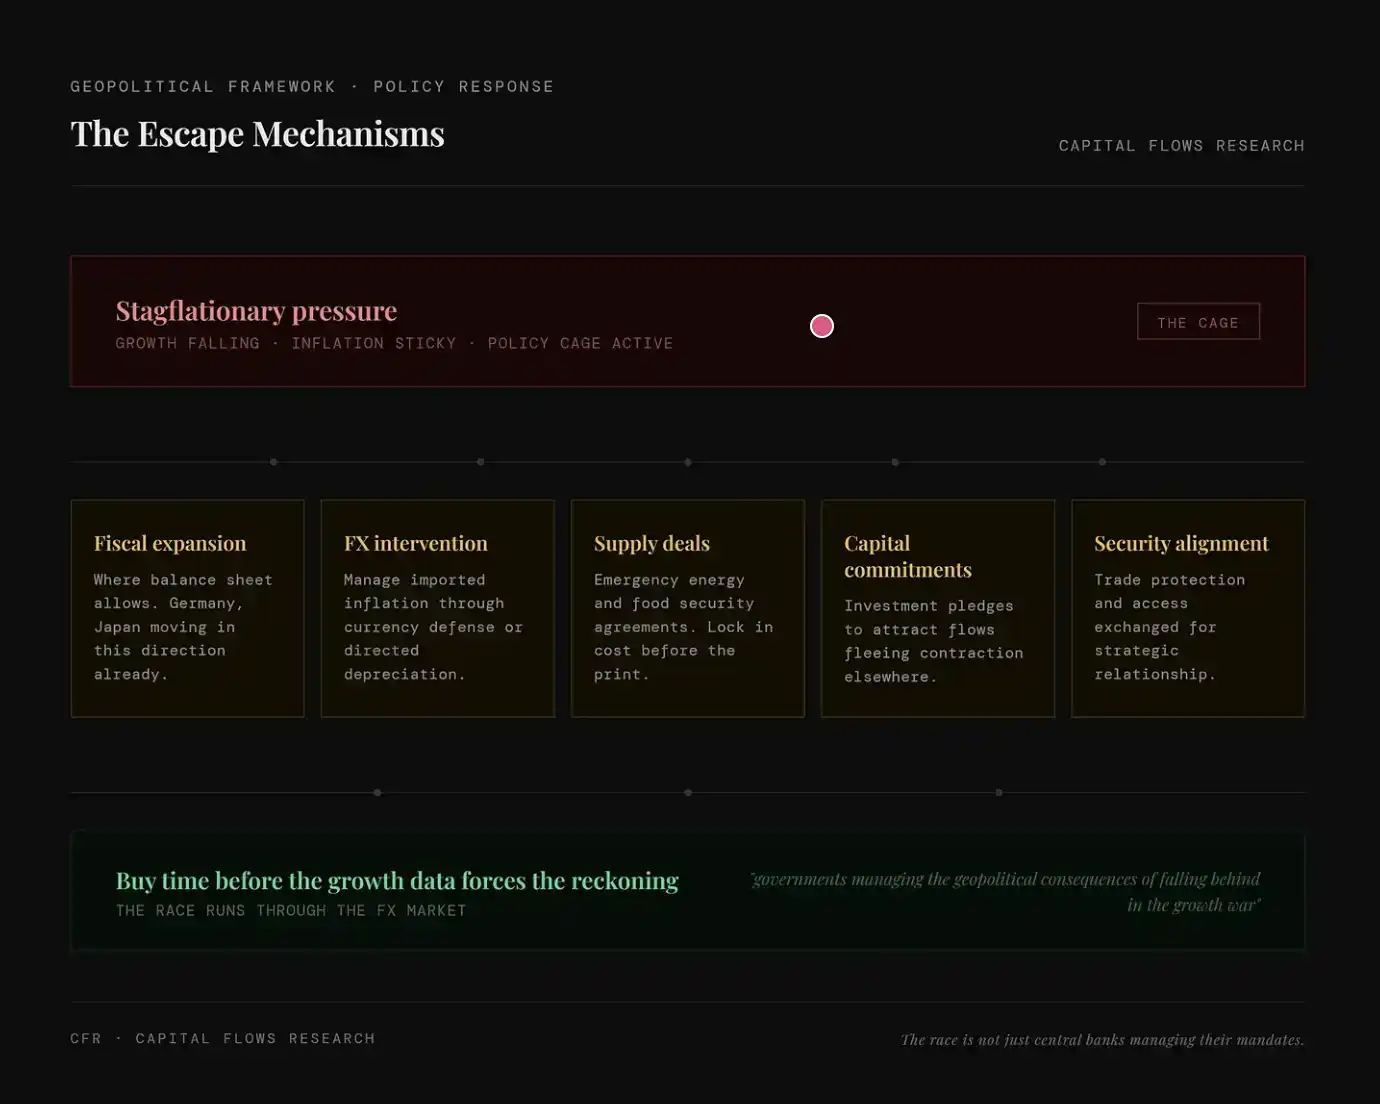Select the POLICY RESPONSE label
This screenshot has height=1104, width=1380.
pyautogui.click(x=463, y=87)
